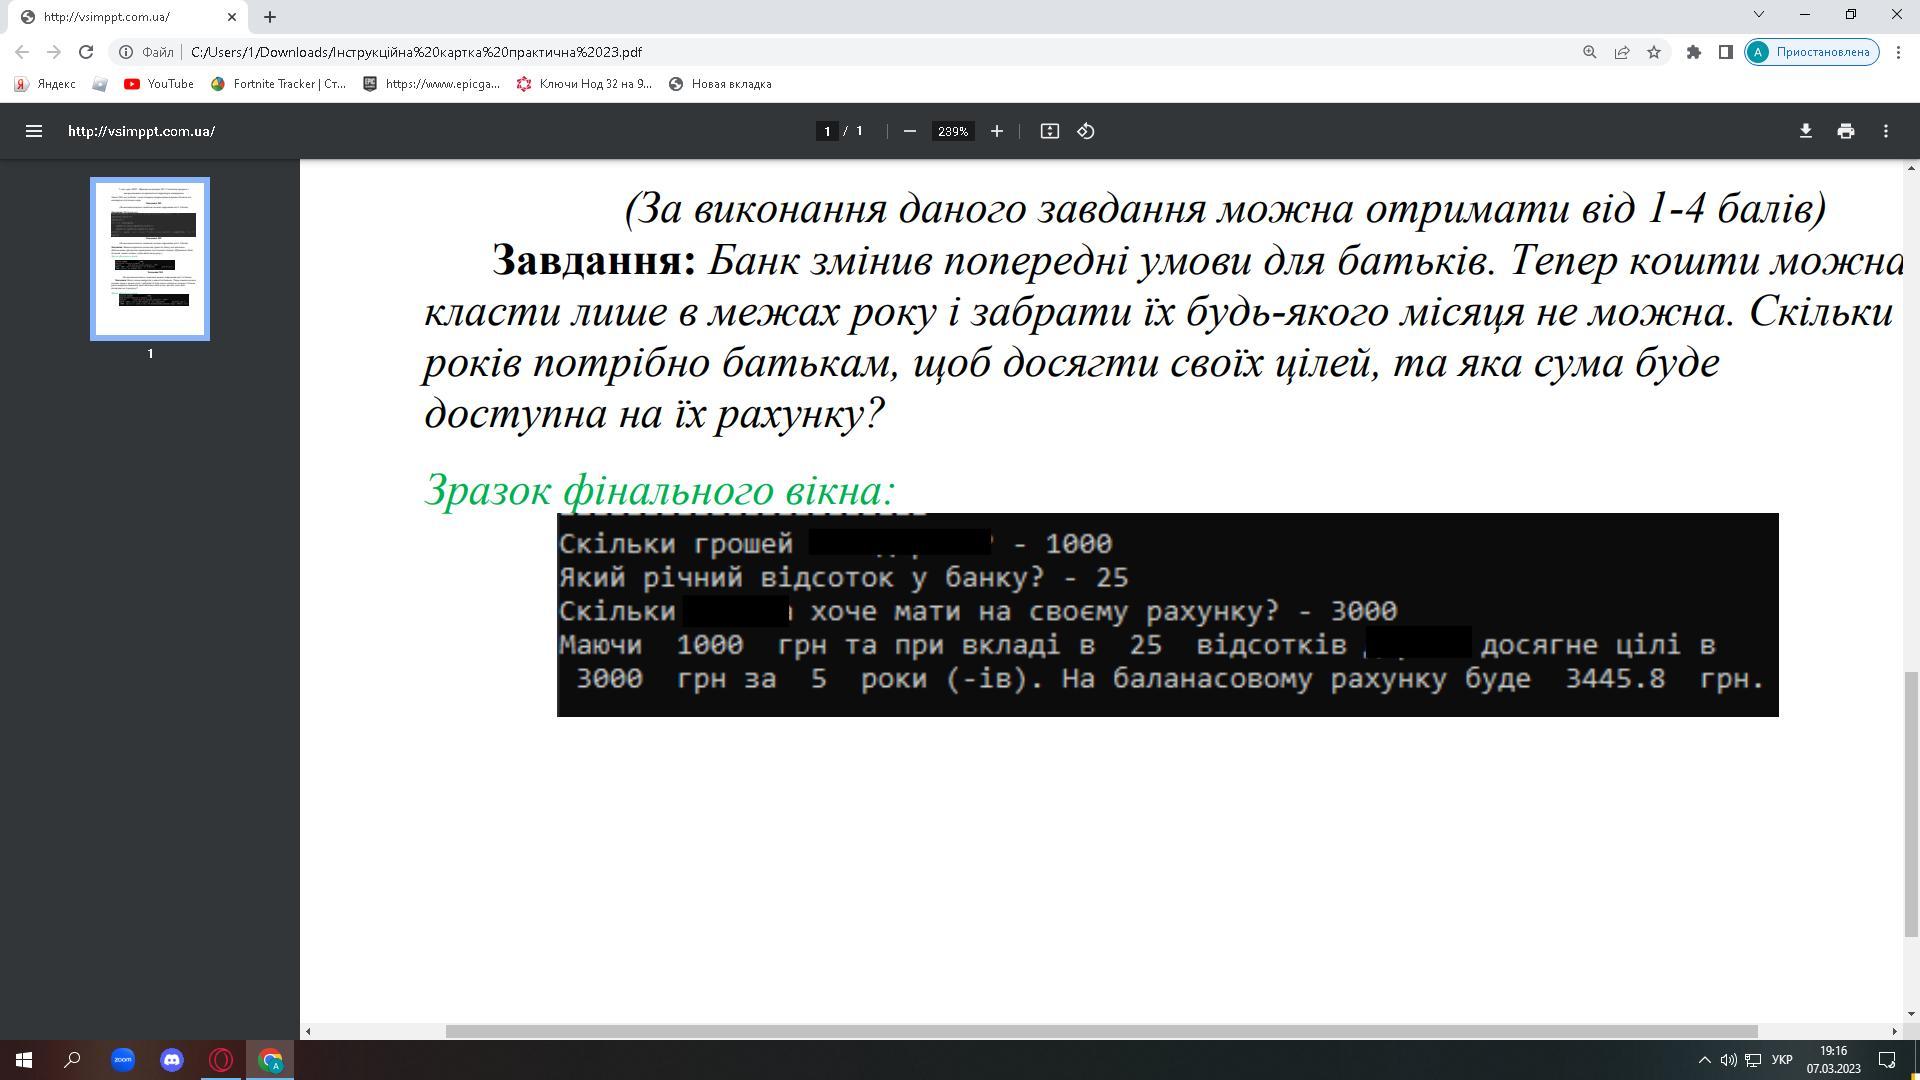Image resolution: width=1920 pixels, height=1080 pixels.
Task: Rotate the PDF counterclockwise
Action: tap(1086, 131)
